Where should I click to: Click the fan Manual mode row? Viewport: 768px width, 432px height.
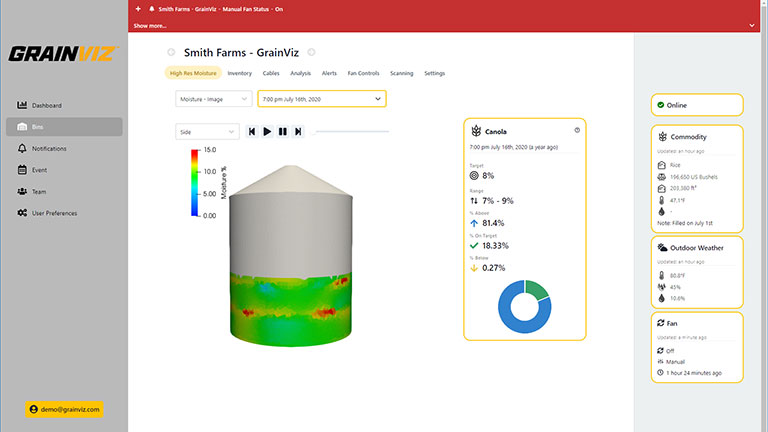pos(671,362)
